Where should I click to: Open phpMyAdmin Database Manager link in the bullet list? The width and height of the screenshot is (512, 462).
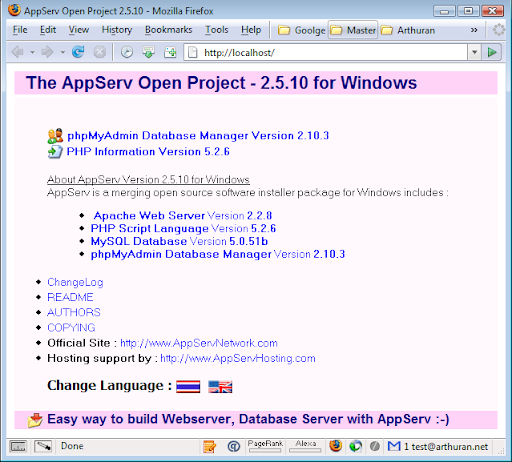[218, 254]
